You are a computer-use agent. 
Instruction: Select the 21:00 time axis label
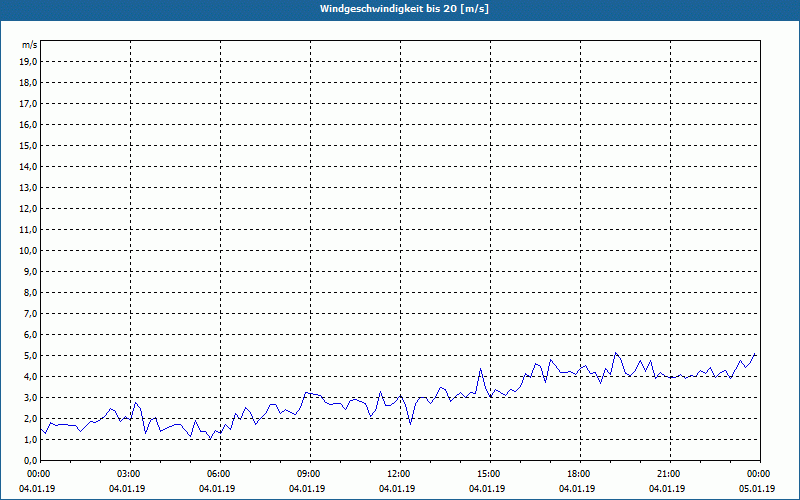(669, 474)
